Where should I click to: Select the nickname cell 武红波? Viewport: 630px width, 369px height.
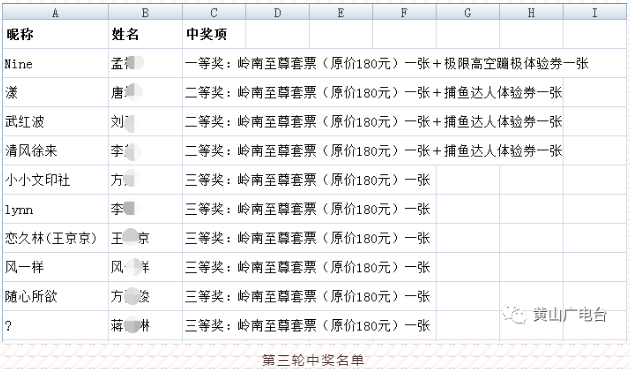55,121
